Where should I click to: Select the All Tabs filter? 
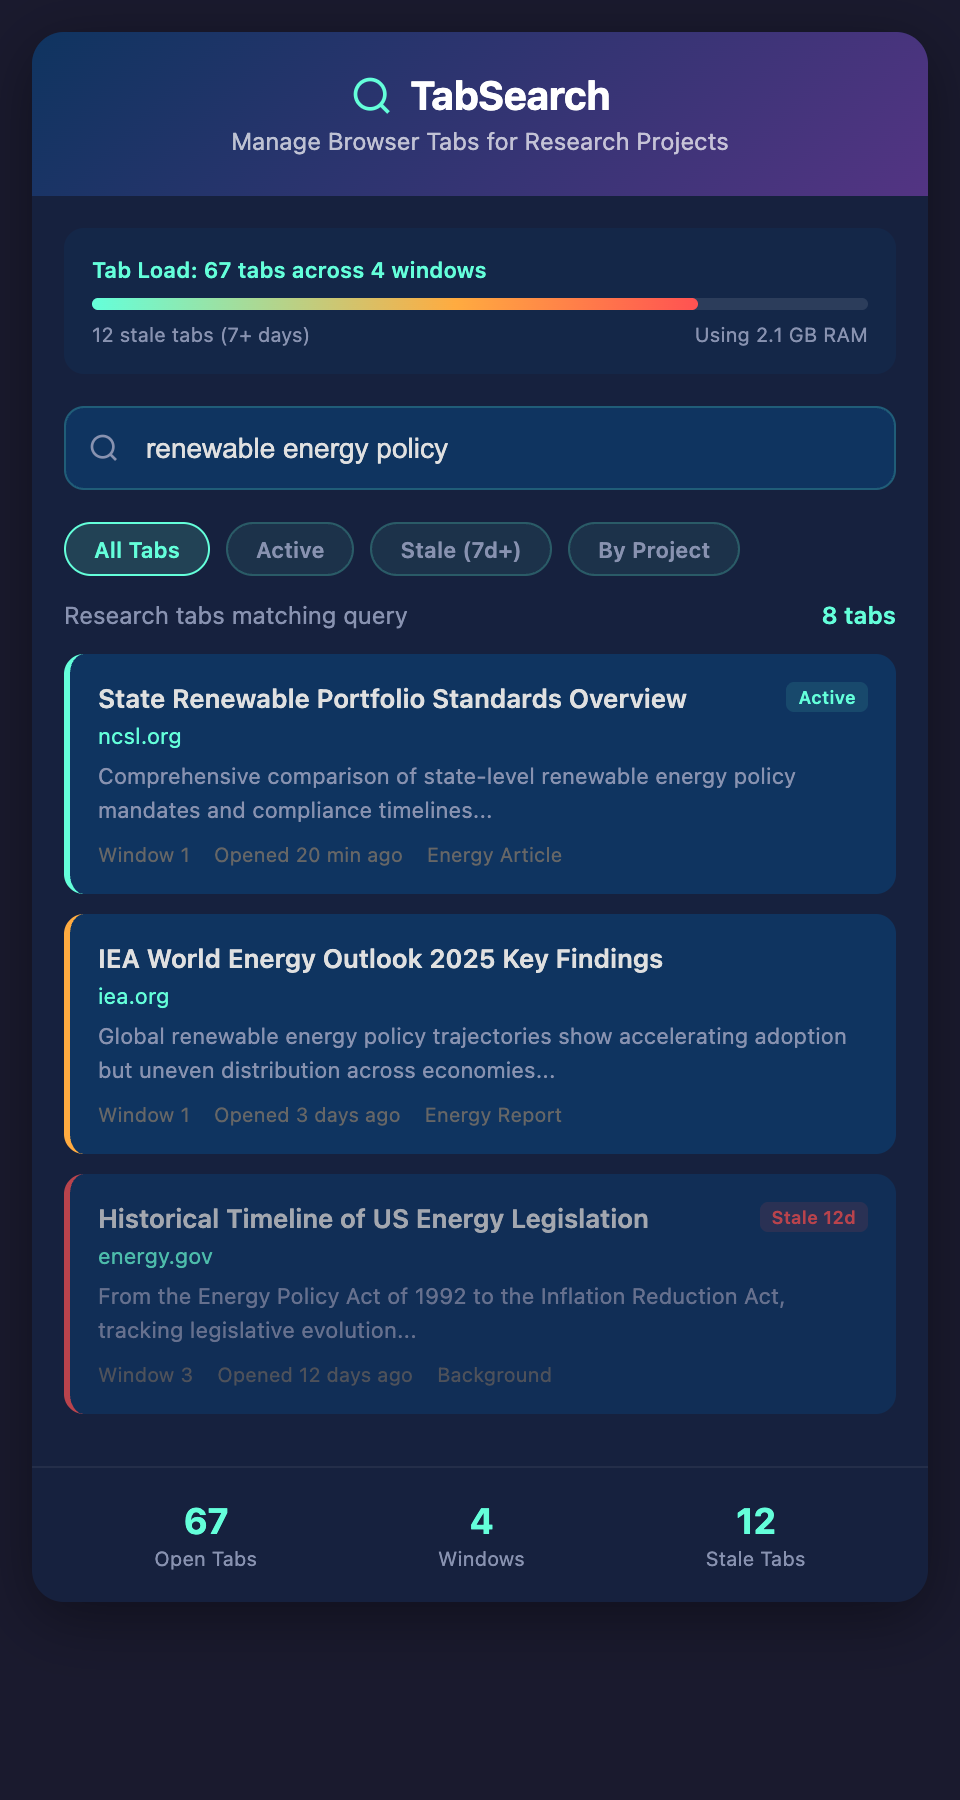[137, 550]
